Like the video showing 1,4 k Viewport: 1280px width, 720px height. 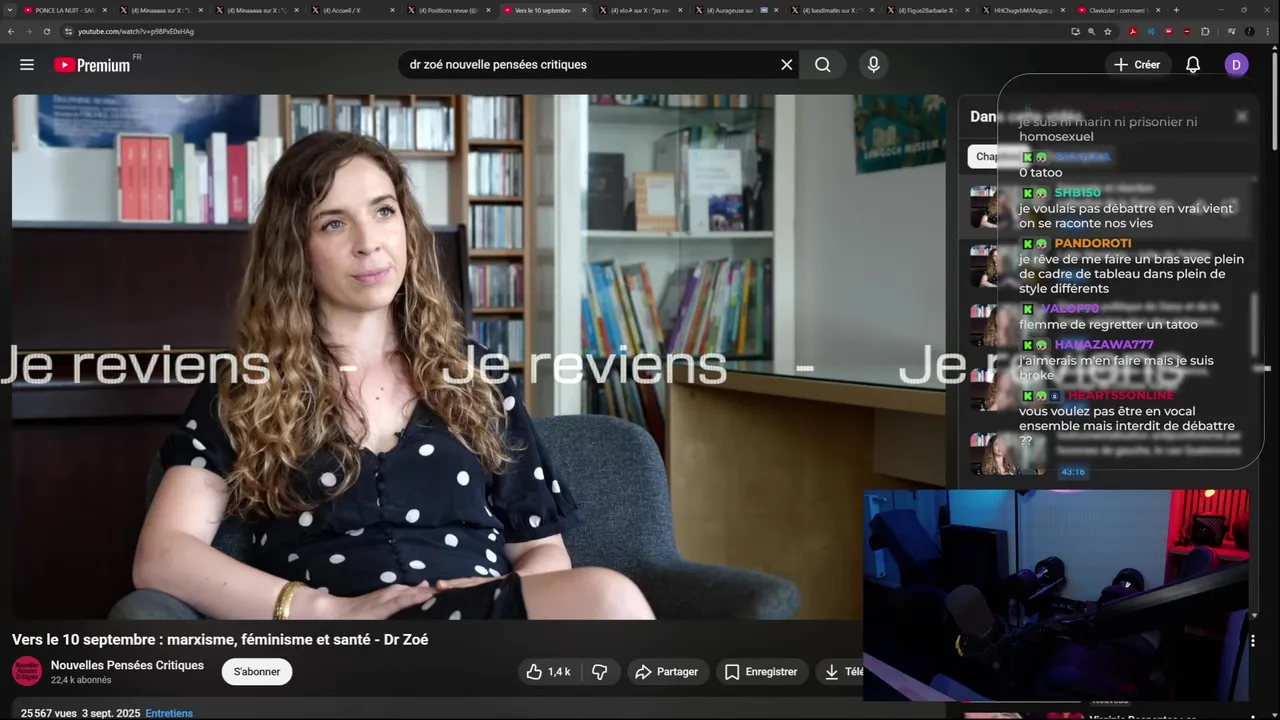[548, 672]
